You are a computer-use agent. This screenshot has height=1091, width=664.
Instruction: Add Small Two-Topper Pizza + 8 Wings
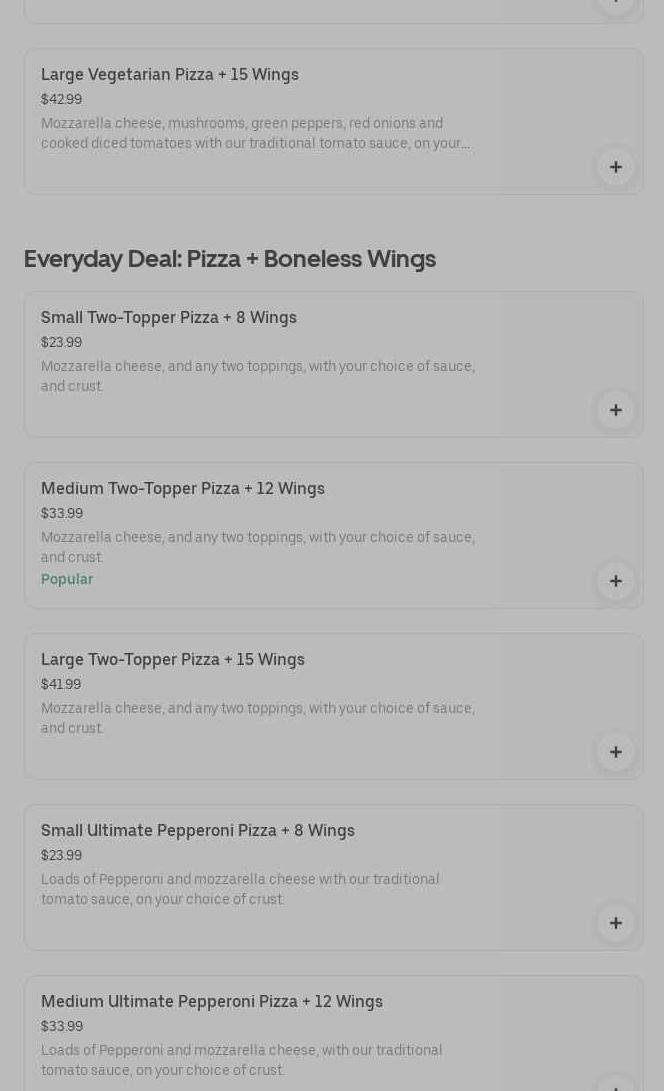tap(615, 410)
